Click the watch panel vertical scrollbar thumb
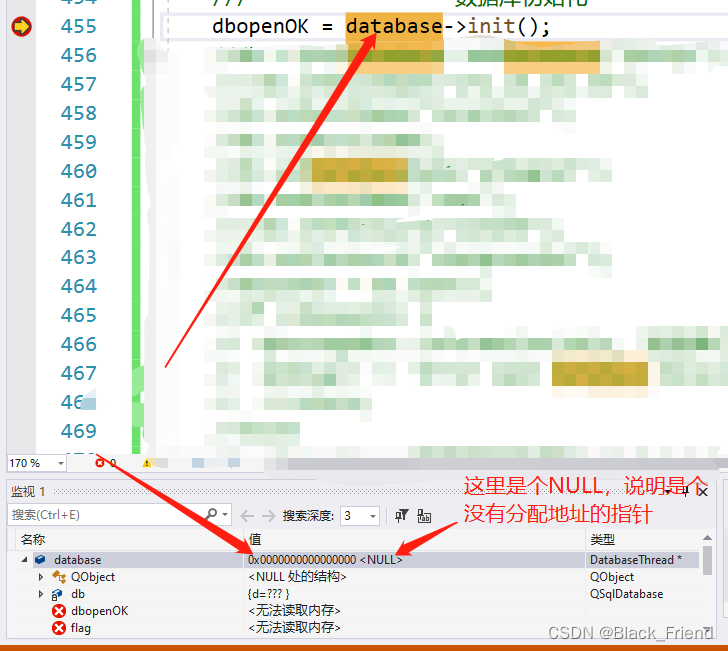 coord(707,560)
